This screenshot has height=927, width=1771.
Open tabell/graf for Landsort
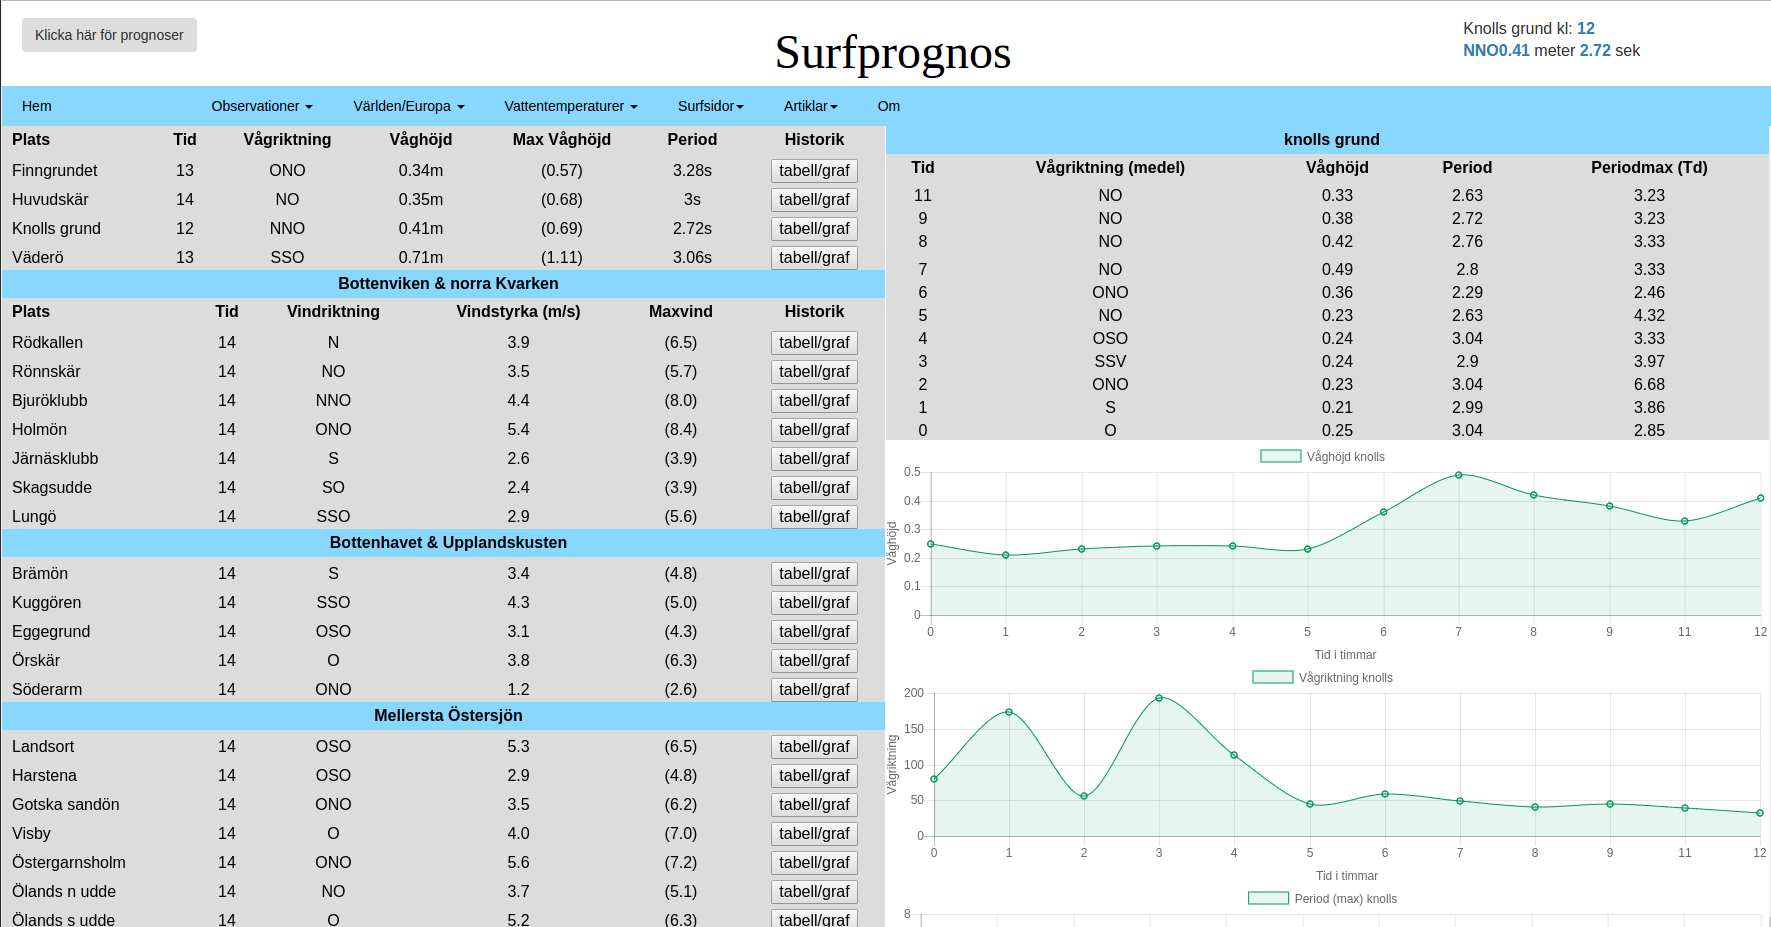pyautogui.click(x=814, y=747)
